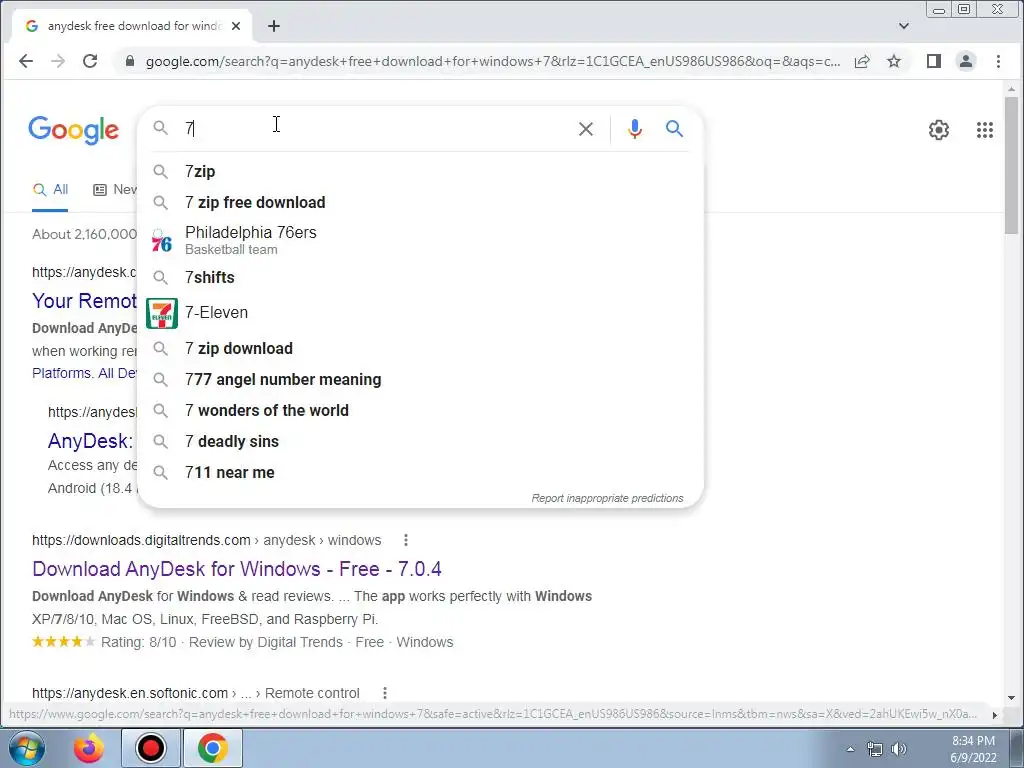Screen dimensions: 1024x768
Task: Open Chrome side panel icon
Action: tap(933, 61)
